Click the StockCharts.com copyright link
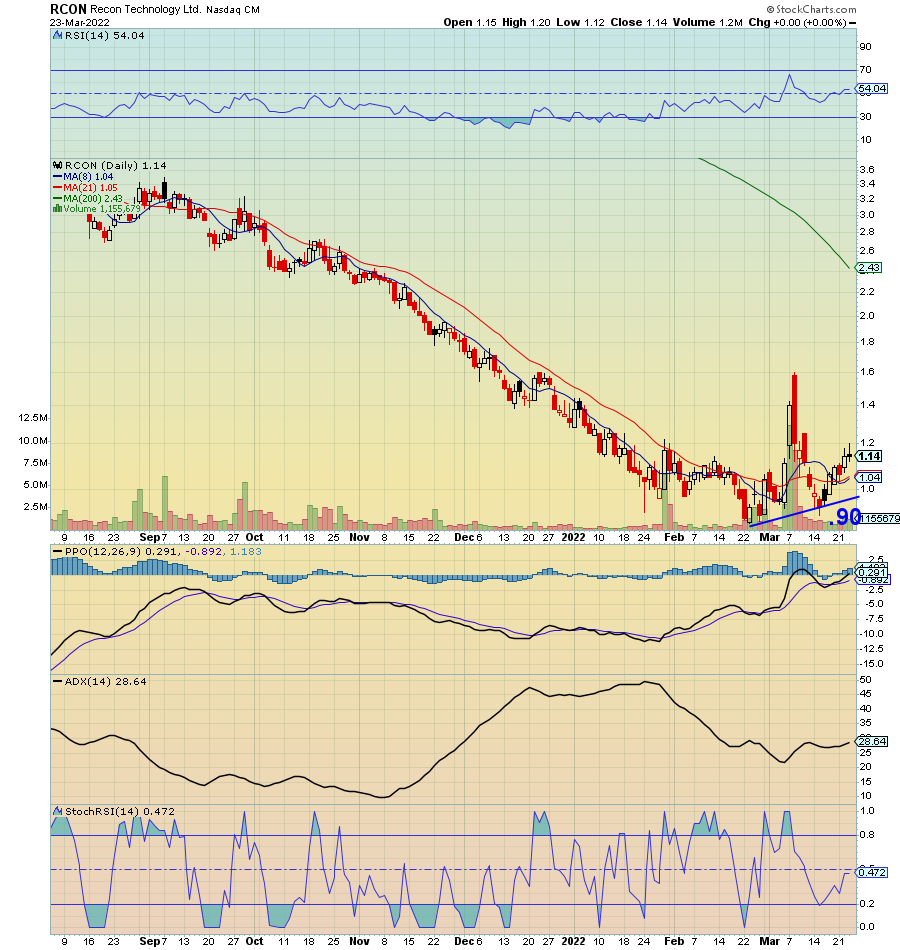Image resolution: width=900 pixels, height=950 pixels. click(812, 9)
